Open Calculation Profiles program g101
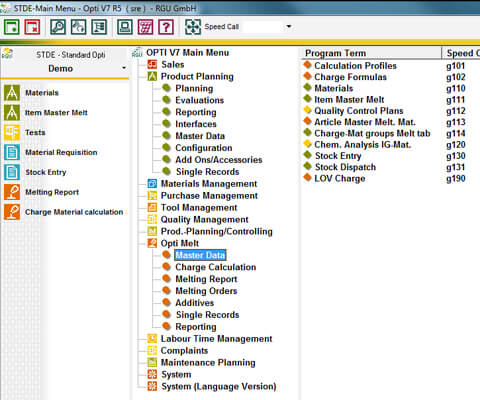The image size is (480, 400). [x=355, y=66]
